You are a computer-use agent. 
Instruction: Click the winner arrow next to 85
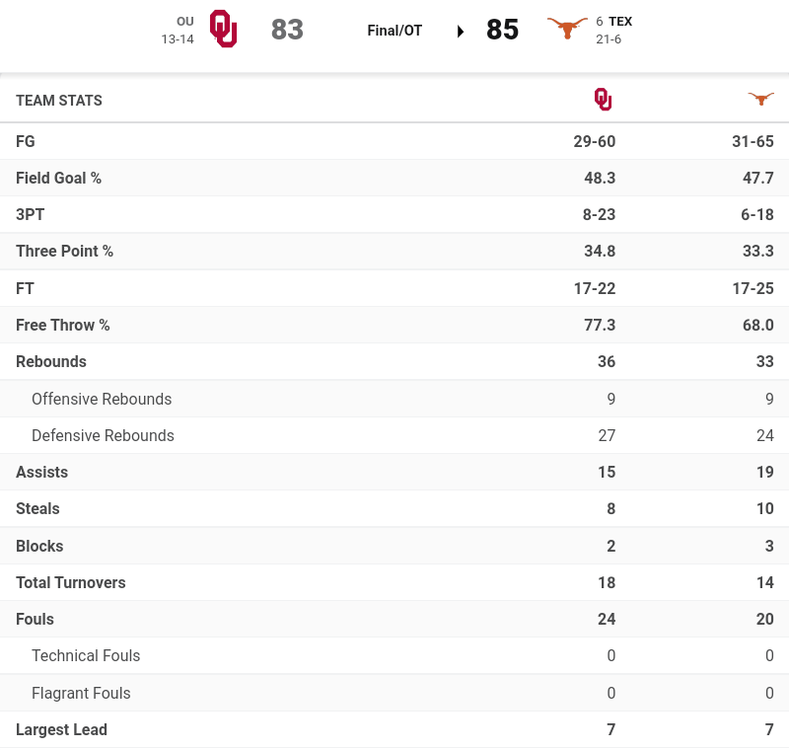[461, 31]
